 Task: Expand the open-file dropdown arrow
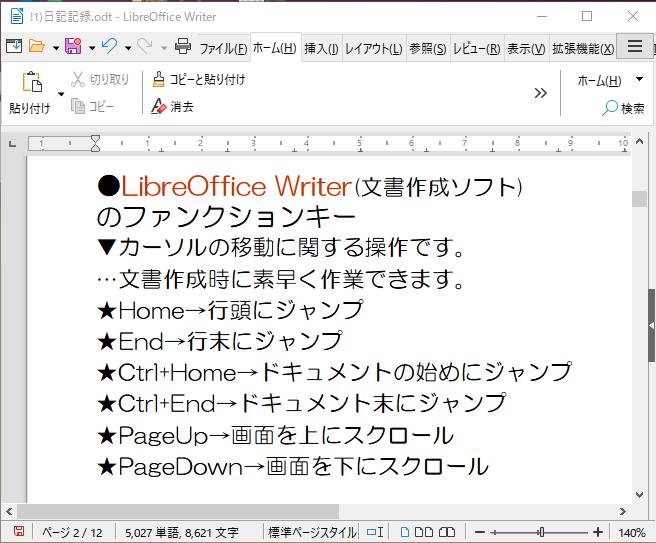(56, 48)
